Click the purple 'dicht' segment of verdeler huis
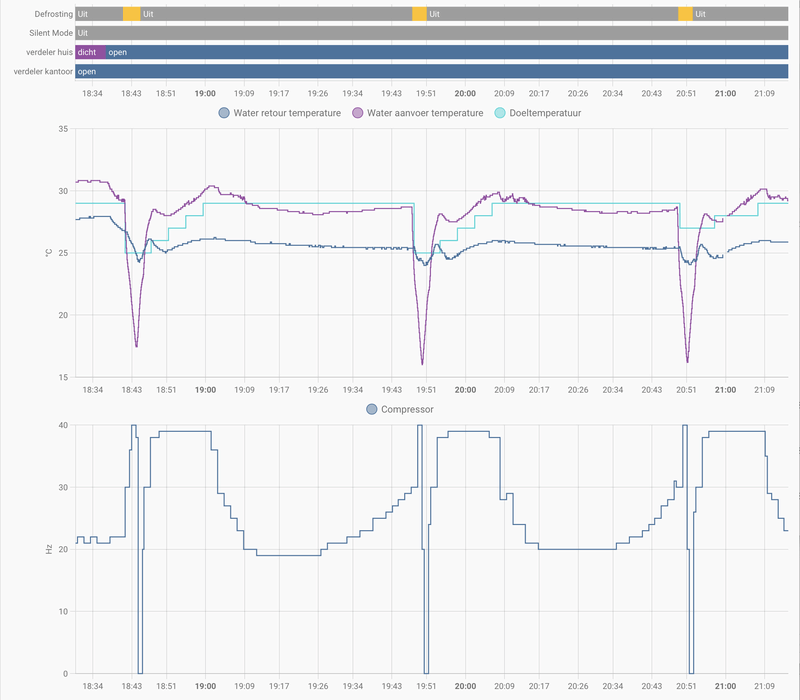 pos(90,52)
